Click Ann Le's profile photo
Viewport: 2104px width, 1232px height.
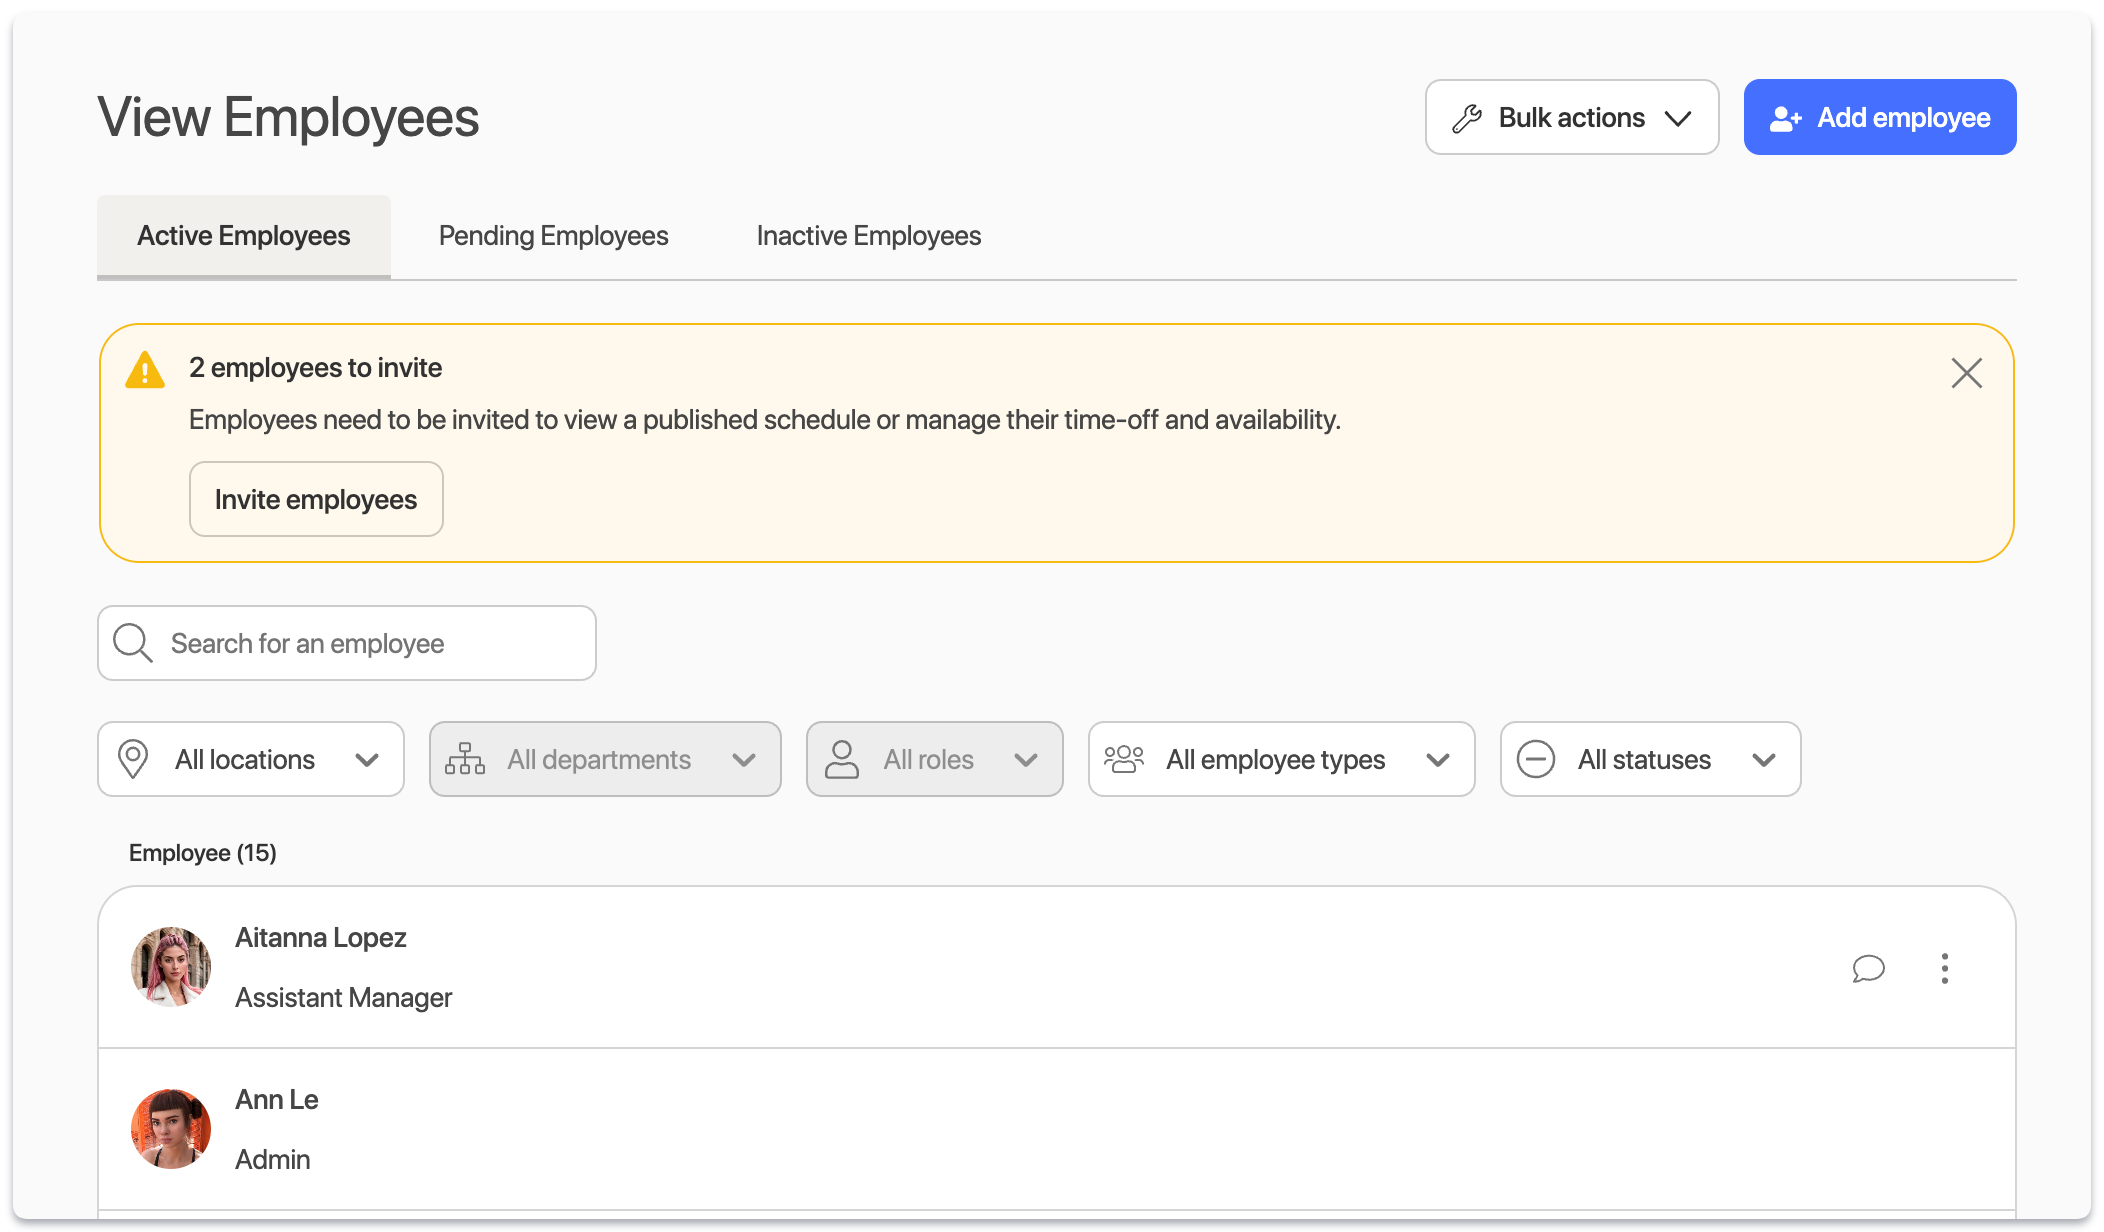point(171,1129)
